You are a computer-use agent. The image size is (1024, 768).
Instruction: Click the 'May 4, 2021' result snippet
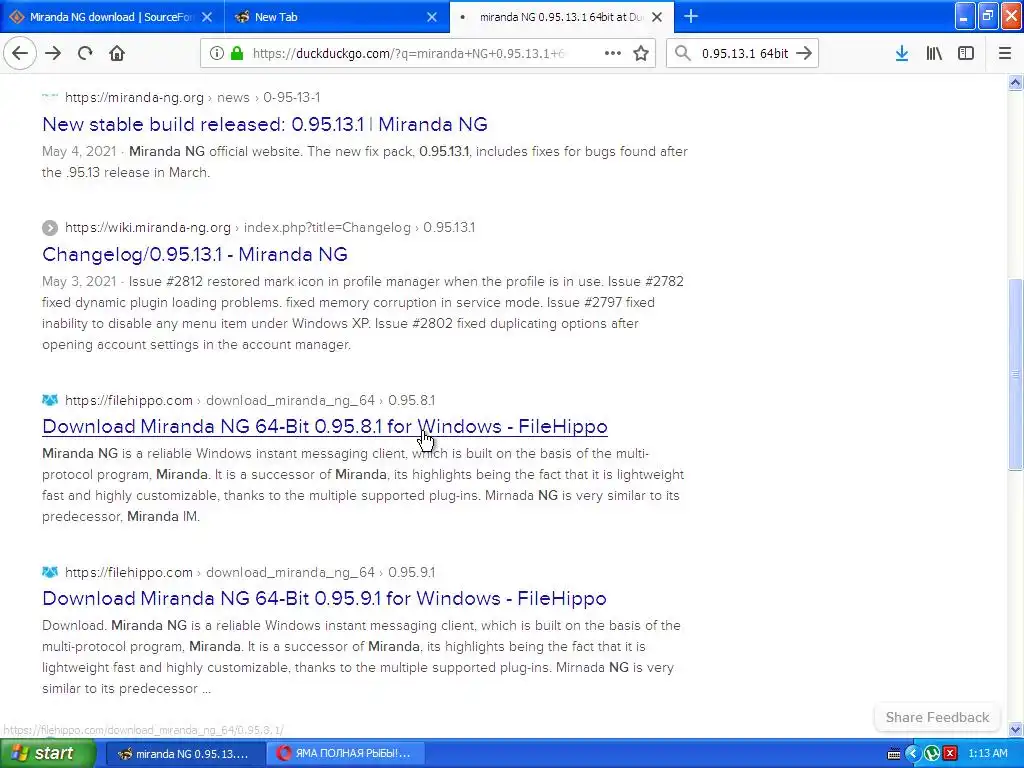(364, 162)
